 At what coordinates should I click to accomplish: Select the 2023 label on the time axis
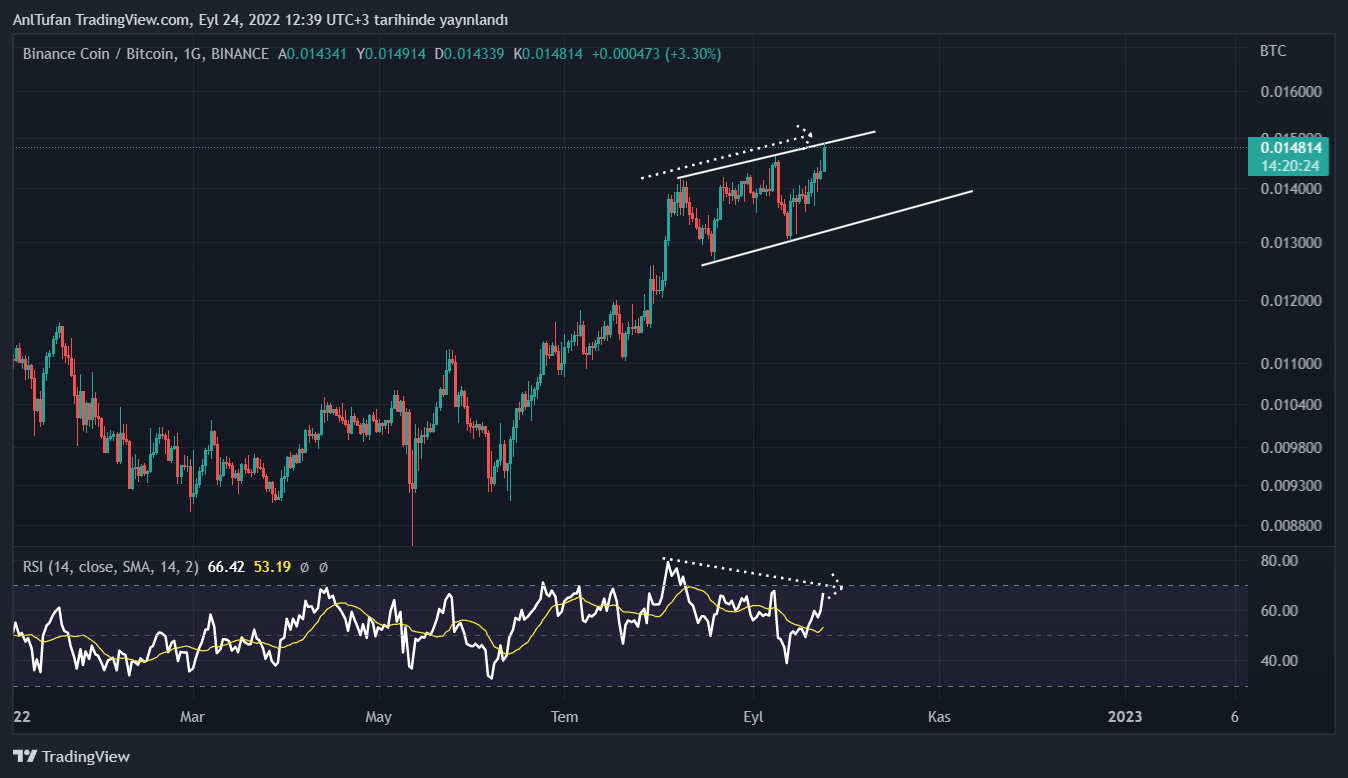(x=1126, y=716)
